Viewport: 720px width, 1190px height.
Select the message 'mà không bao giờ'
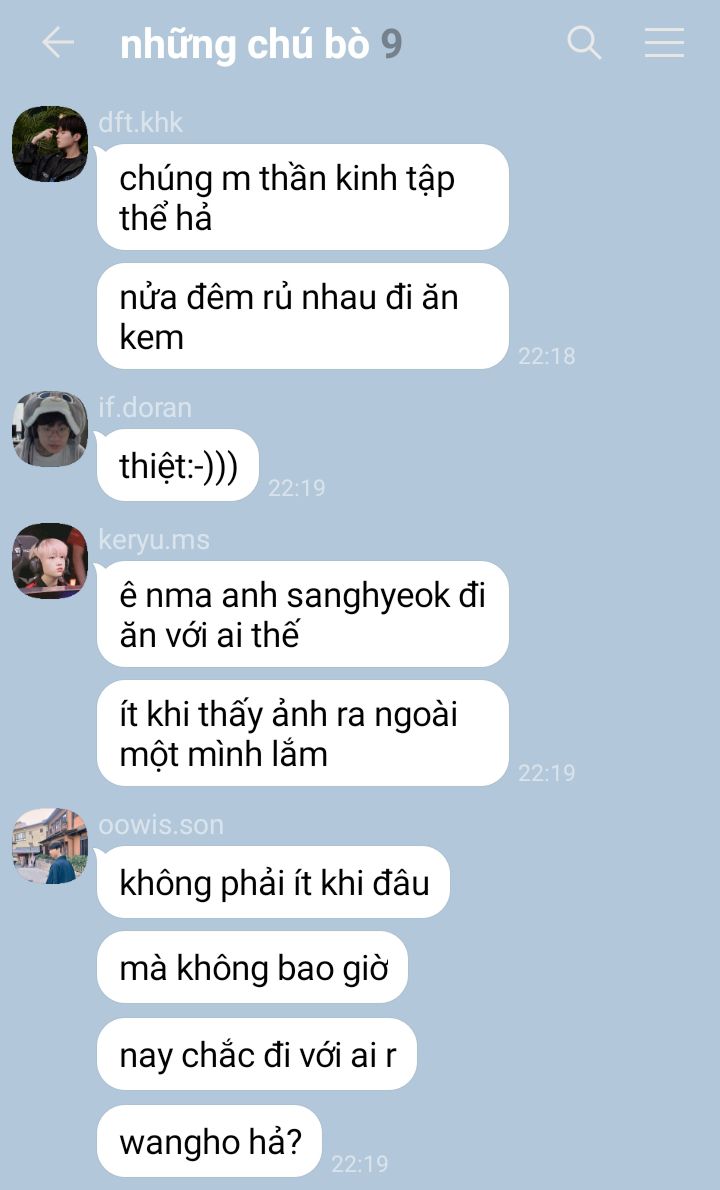252,968
